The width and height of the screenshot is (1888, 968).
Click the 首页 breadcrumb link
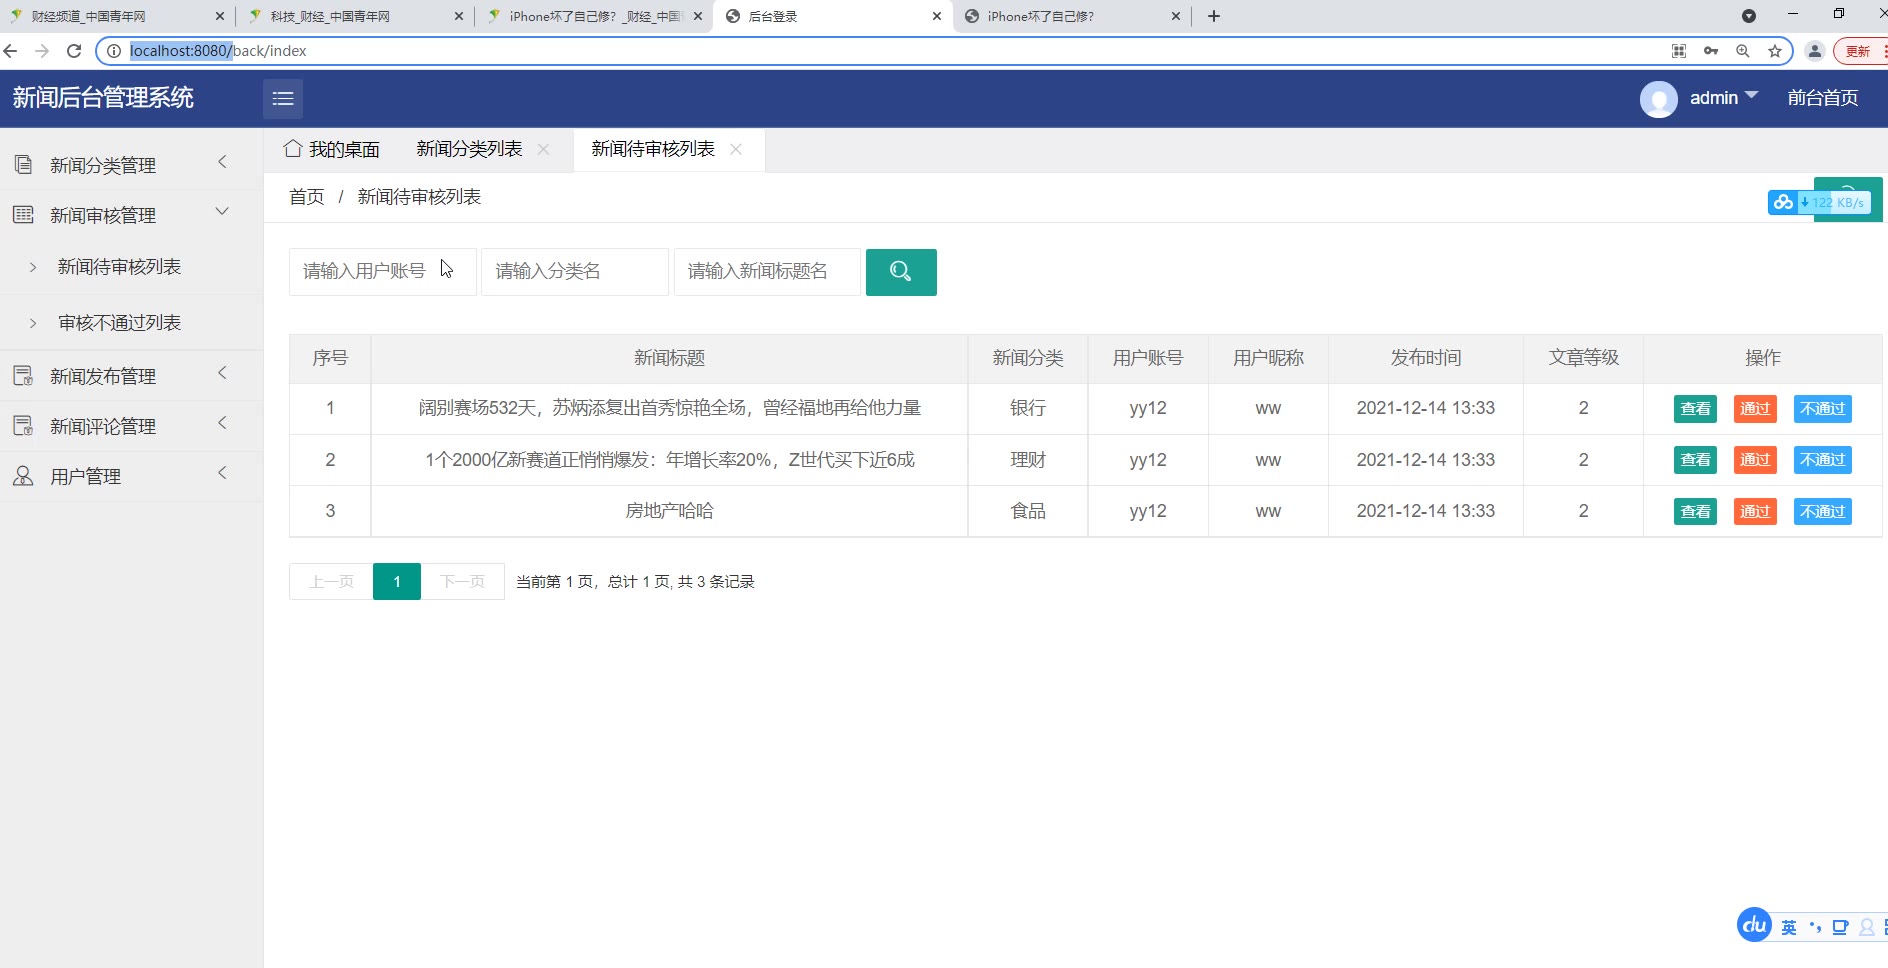tap(307, 197)
